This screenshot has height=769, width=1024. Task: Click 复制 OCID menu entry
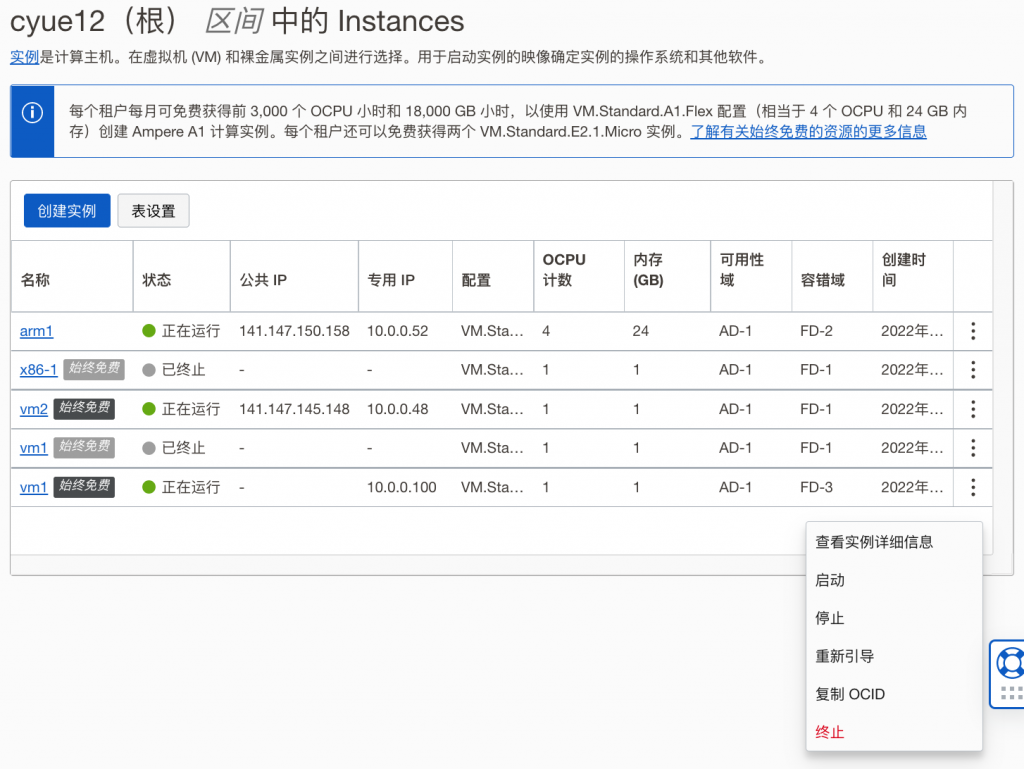850,694
